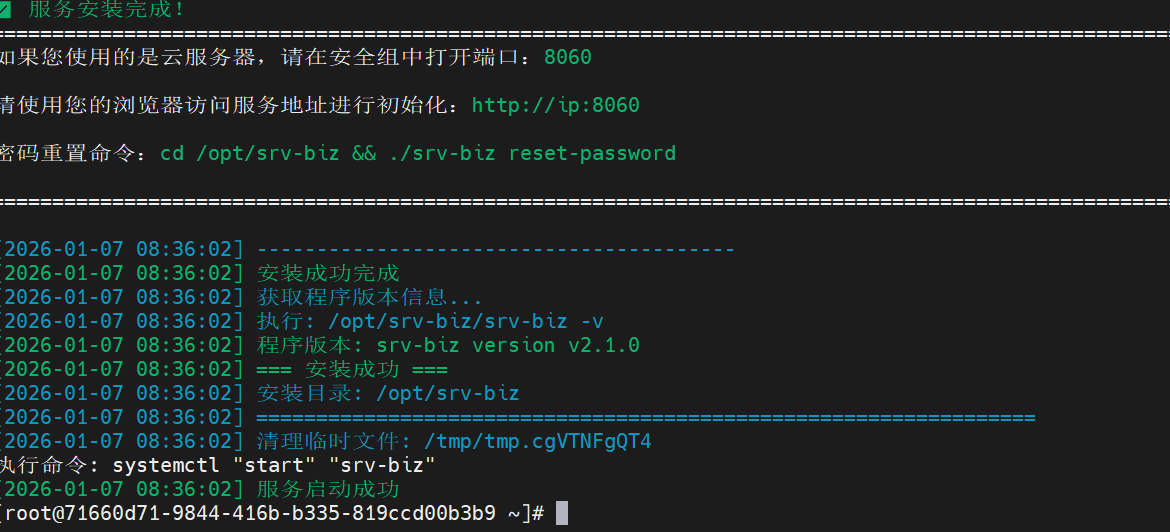Click the 密码重置命令 label

coord(72,153)
